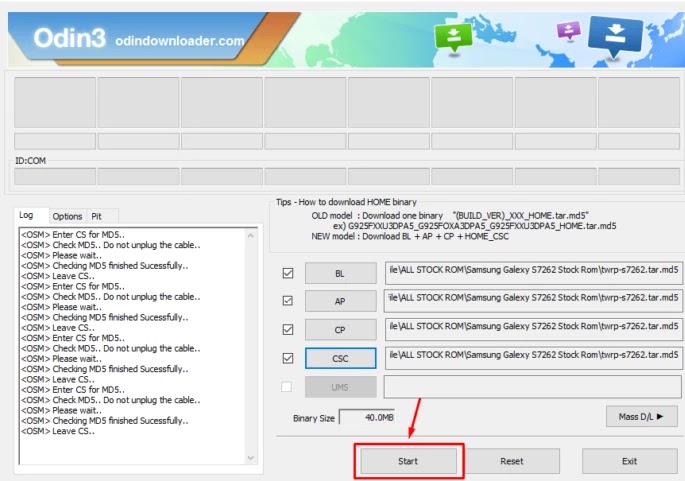This screenshot has height=481, width=685.
Task: Uncheck the AP checkbox
Action: pyautogui.click(x=288, y=301)
